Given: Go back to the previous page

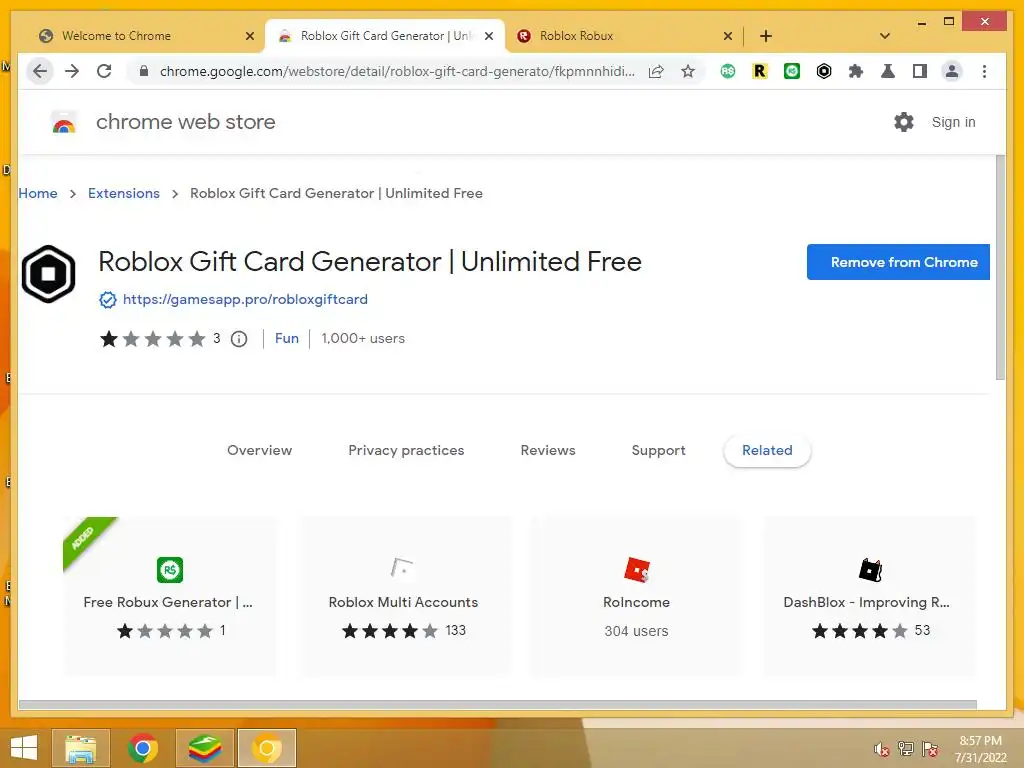Looking at the screenshot, I should pos(40,71).
